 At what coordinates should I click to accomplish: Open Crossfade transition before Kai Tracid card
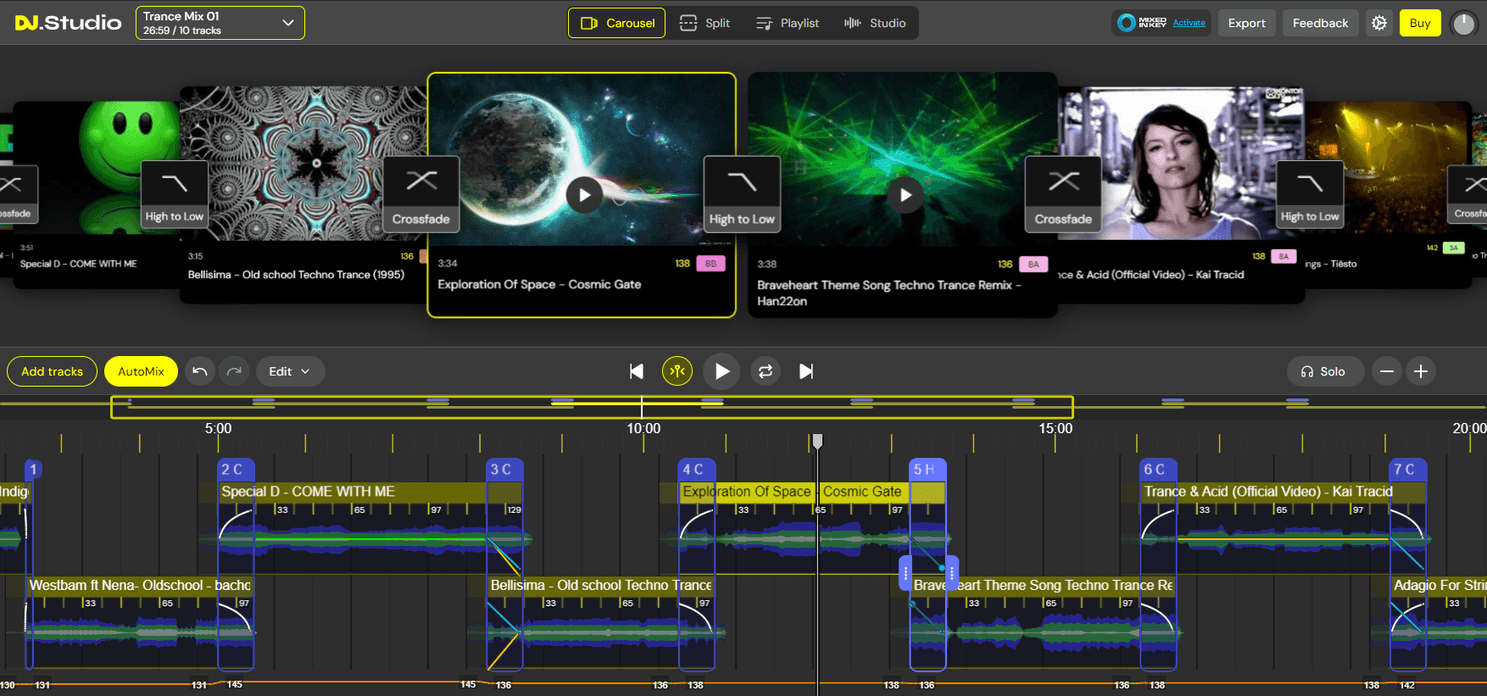(x=1063, y=194)
